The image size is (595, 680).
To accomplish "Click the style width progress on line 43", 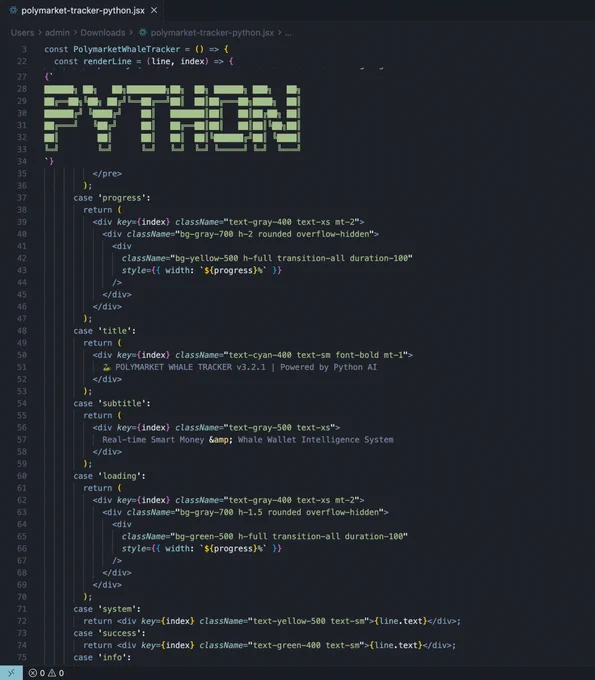I will coord(202,270).
